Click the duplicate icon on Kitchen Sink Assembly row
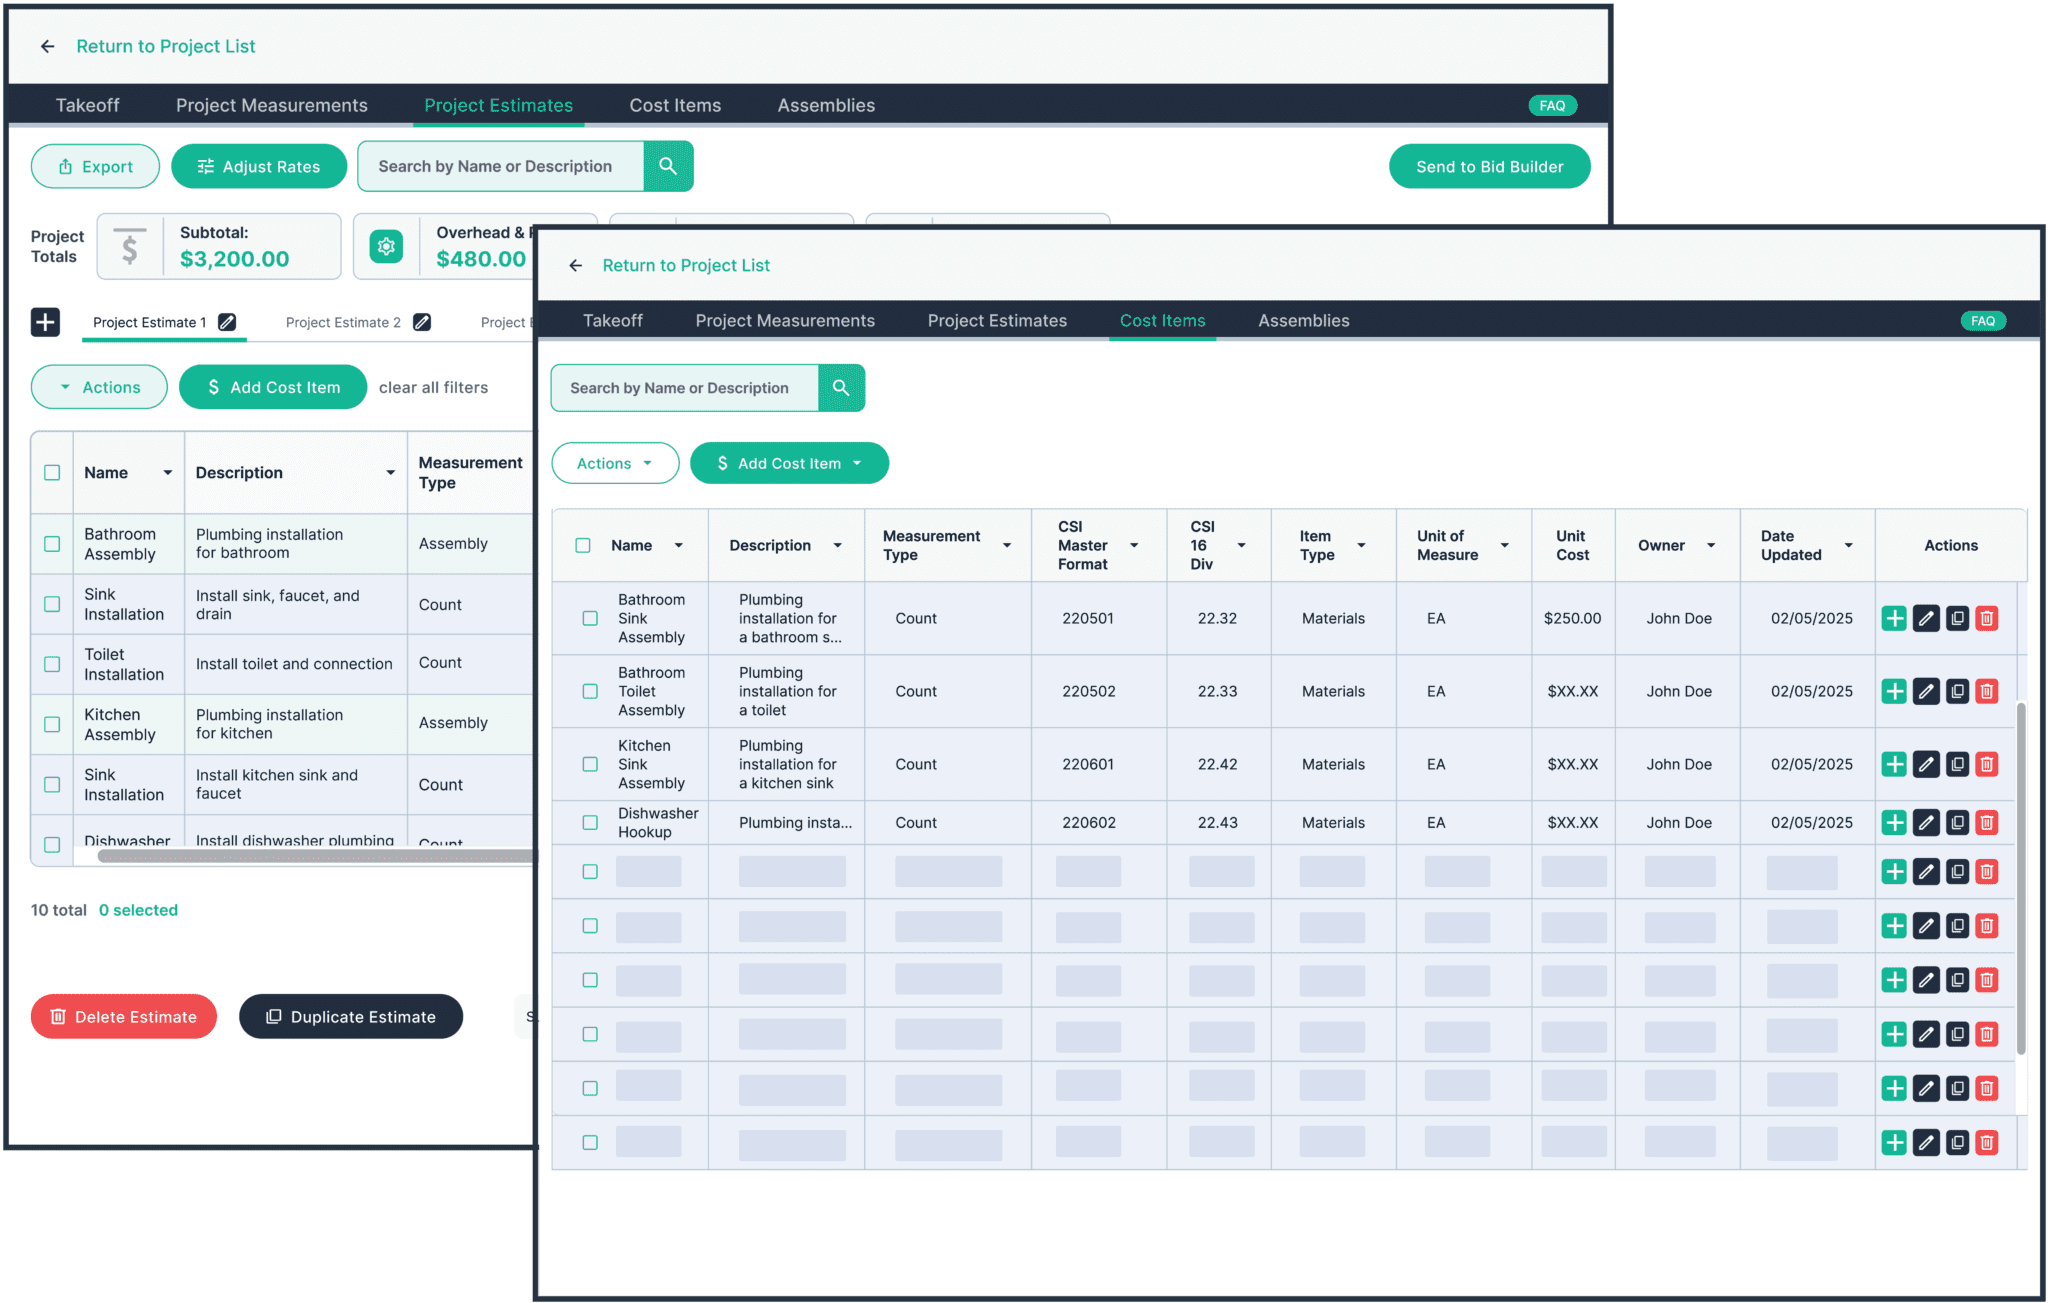 coord(1957,764)
